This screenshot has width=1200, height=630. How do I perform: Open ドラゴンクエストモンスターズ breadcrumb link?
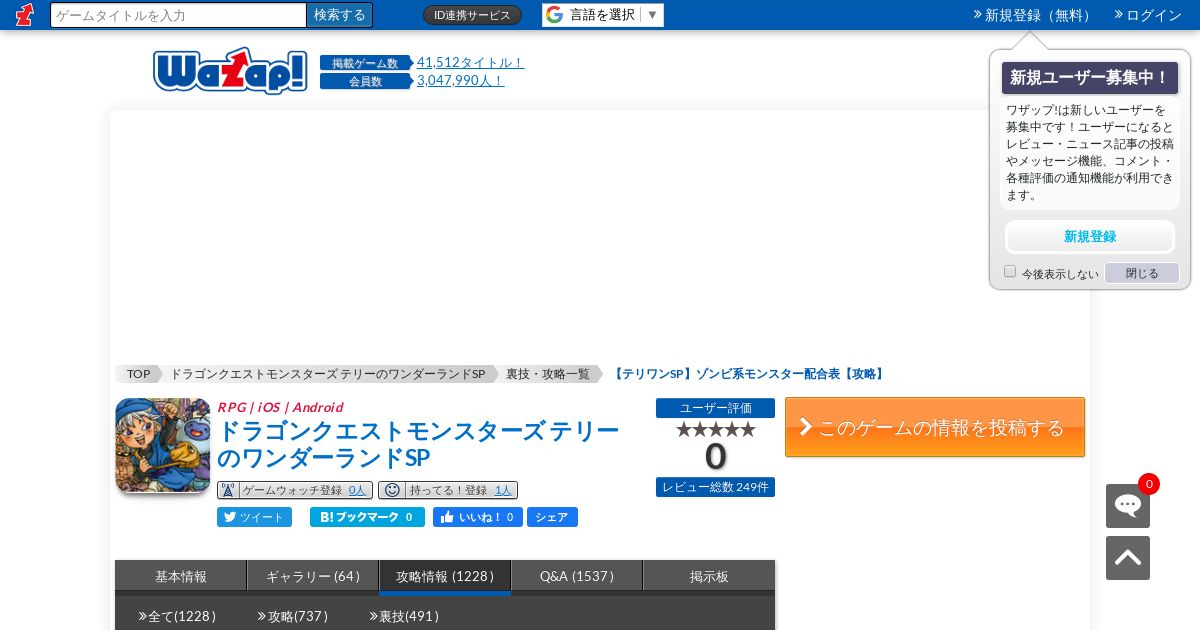tap(327, 374)
